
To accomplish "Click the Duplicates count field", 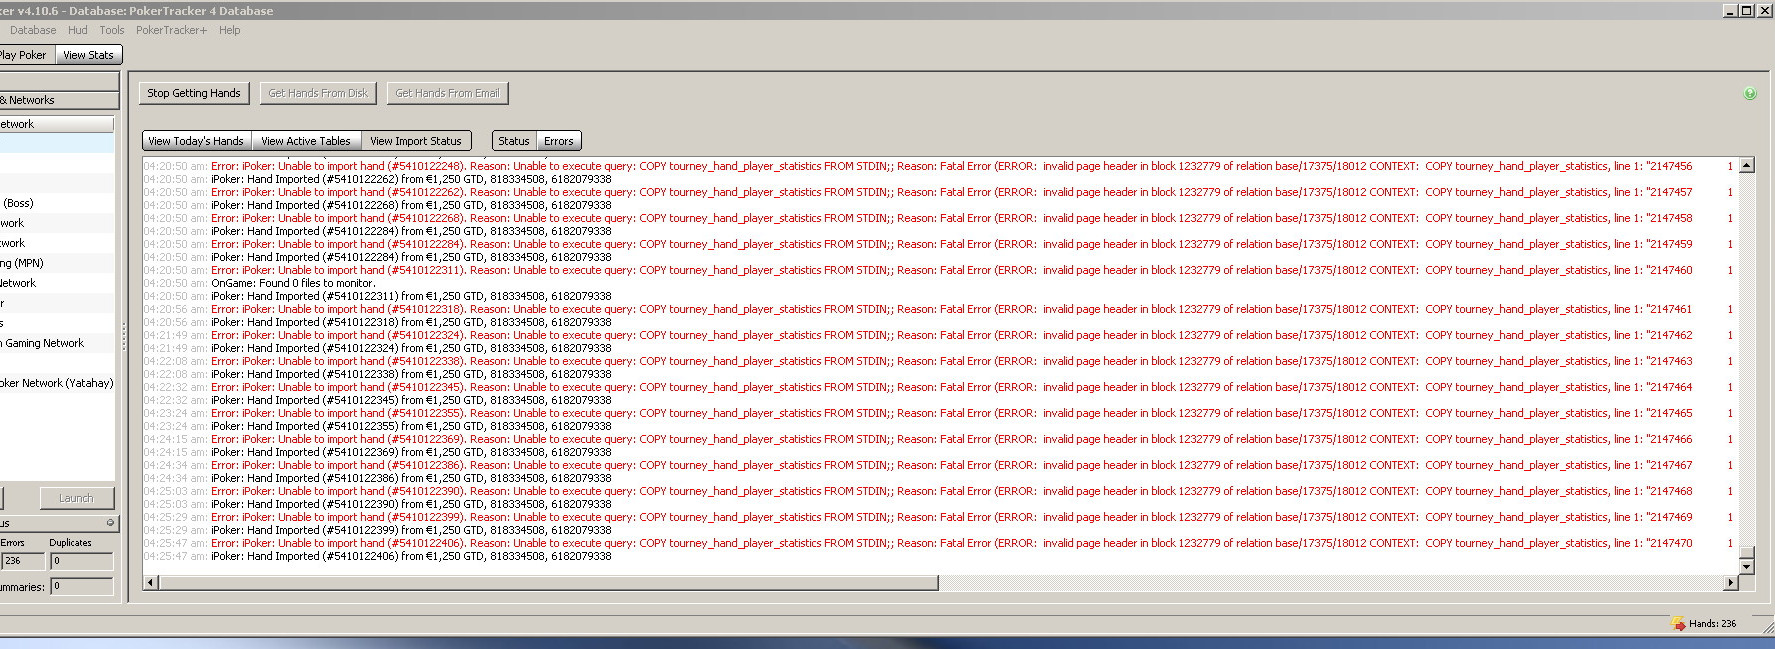I will pos(82,561).
